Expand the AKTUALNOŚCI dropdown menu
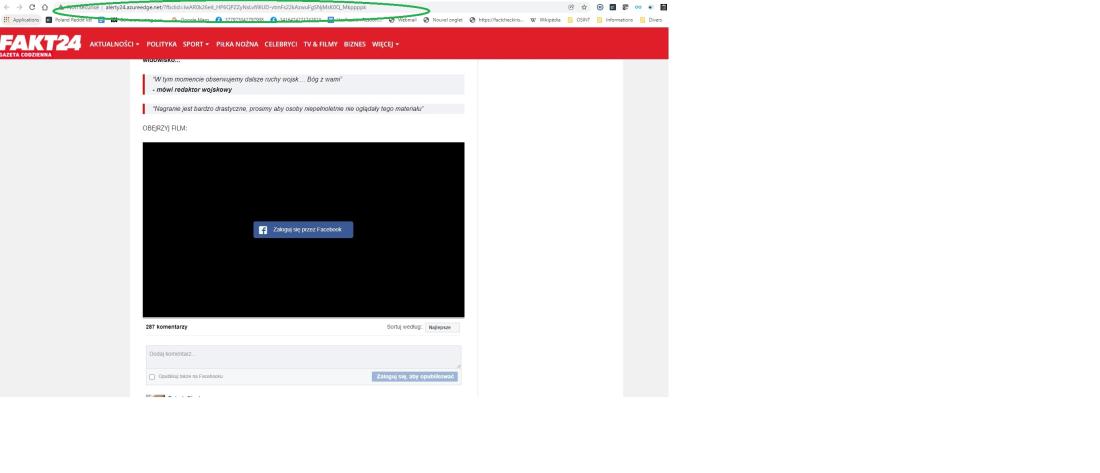This screenshot has height=473, width=1100. pos(114,44)
